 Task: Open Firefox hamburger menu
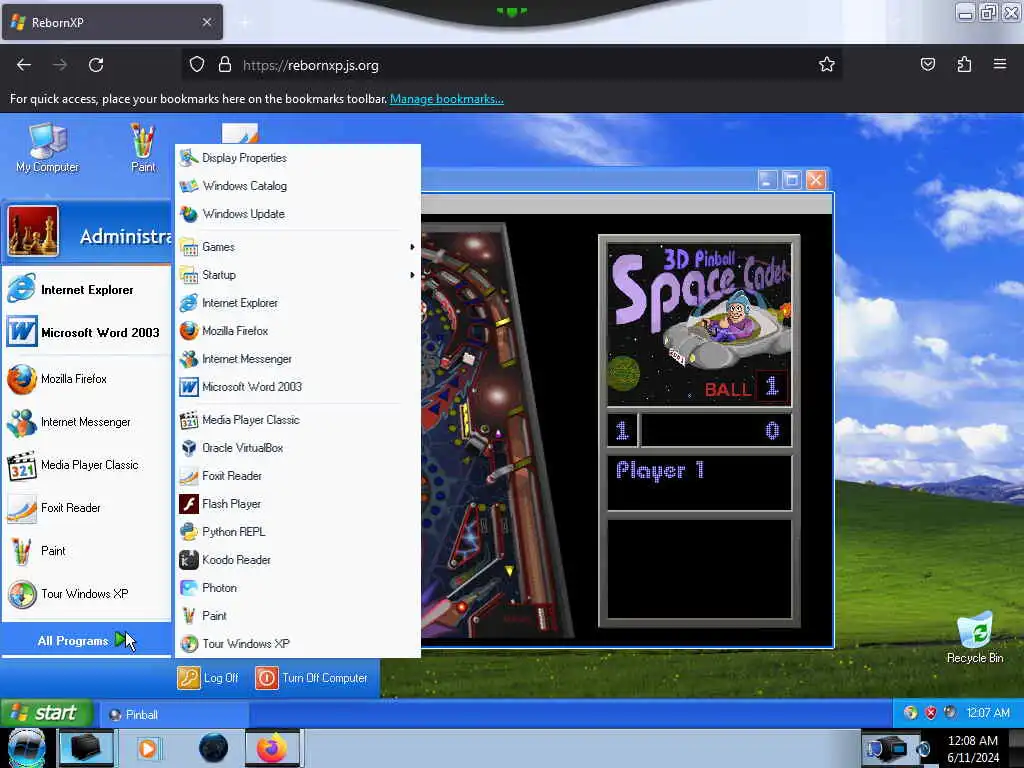click(1000, 64)
